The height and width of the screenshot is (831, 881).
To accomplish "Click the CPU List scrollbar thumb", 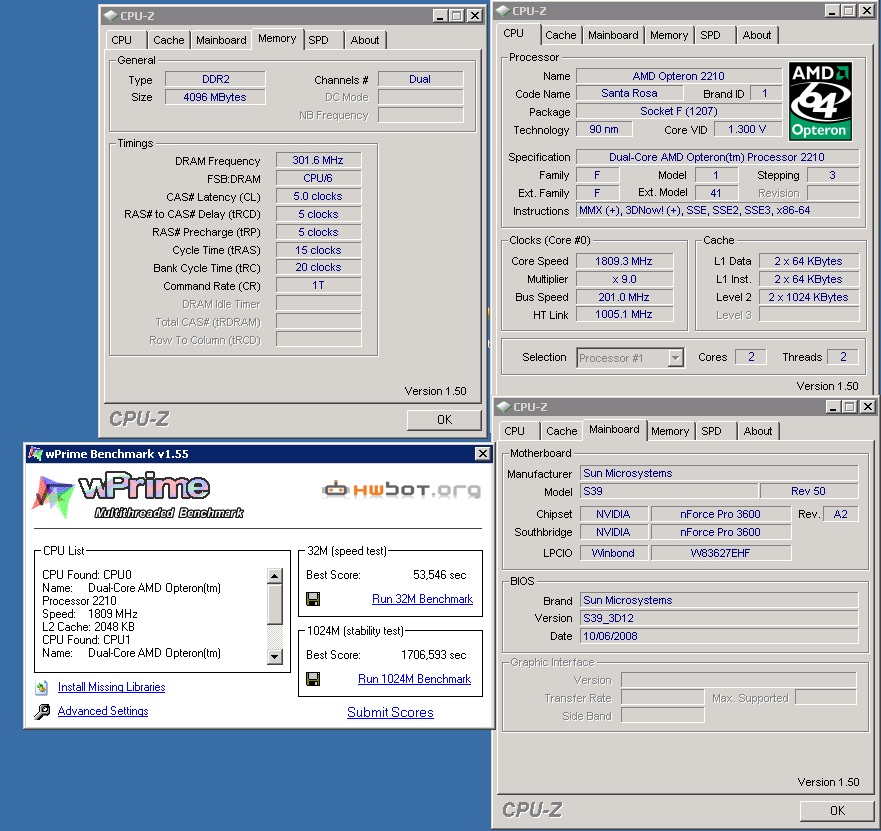I will (275, 604).
